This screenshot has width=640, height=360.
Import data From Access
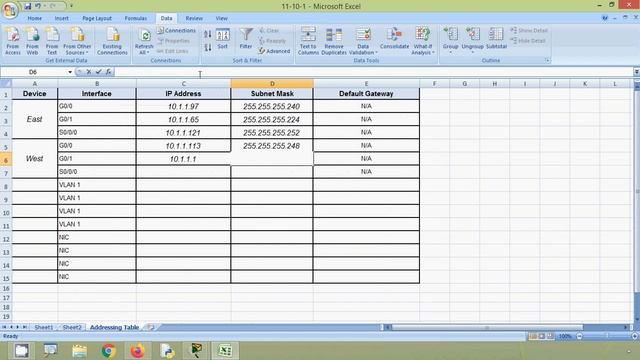click(13, 41)
